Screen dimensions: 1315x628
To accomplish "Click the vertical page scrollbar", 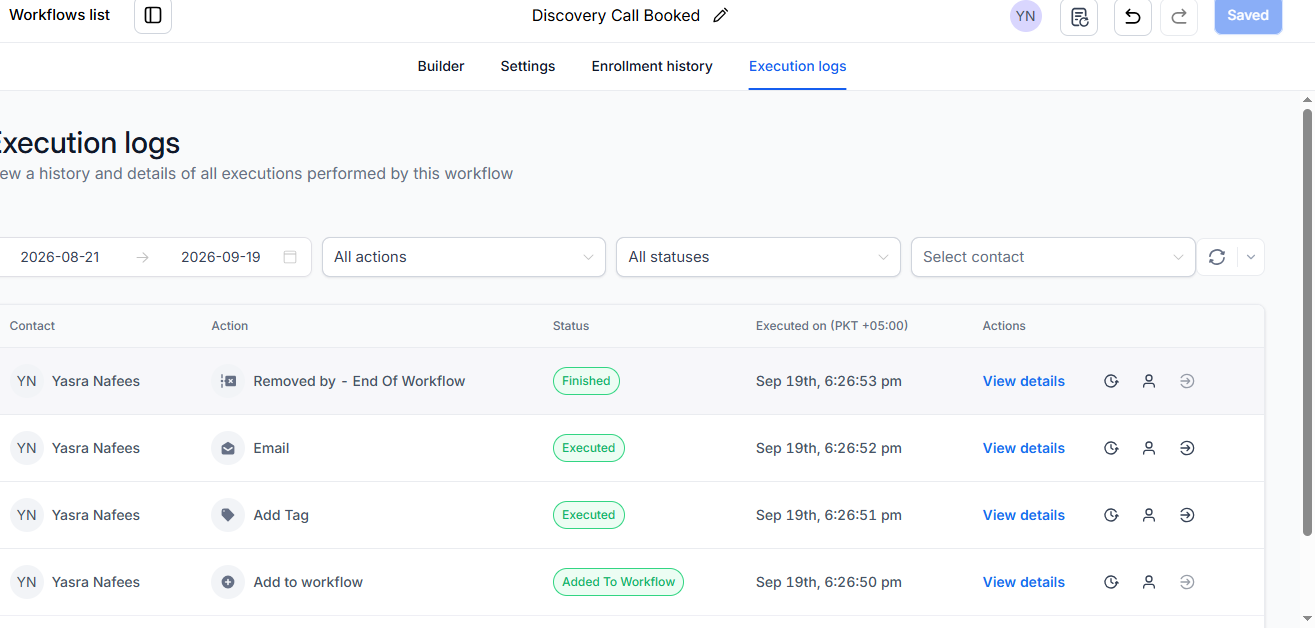I will [x=1307, y=320].
